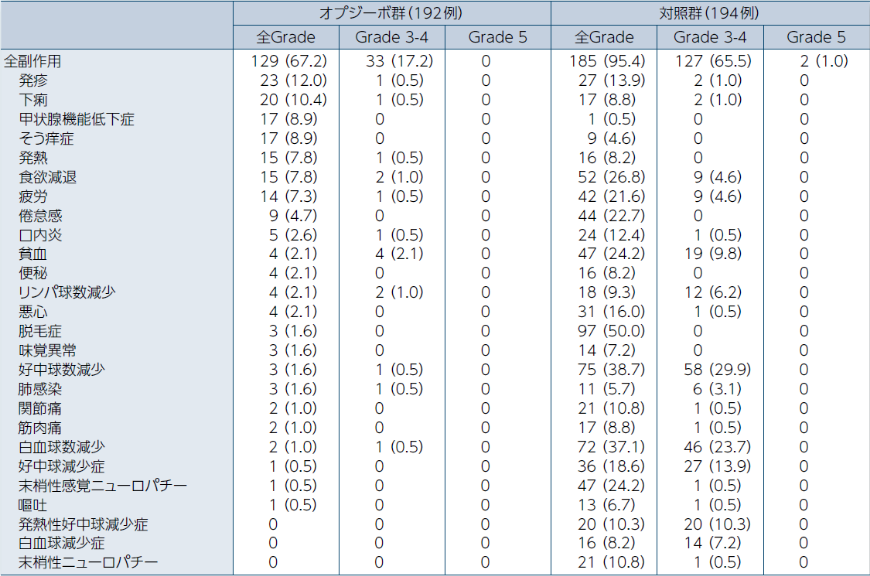Select the cell 27 (13.9) in 好中球減少症 row

pos(718,466)
